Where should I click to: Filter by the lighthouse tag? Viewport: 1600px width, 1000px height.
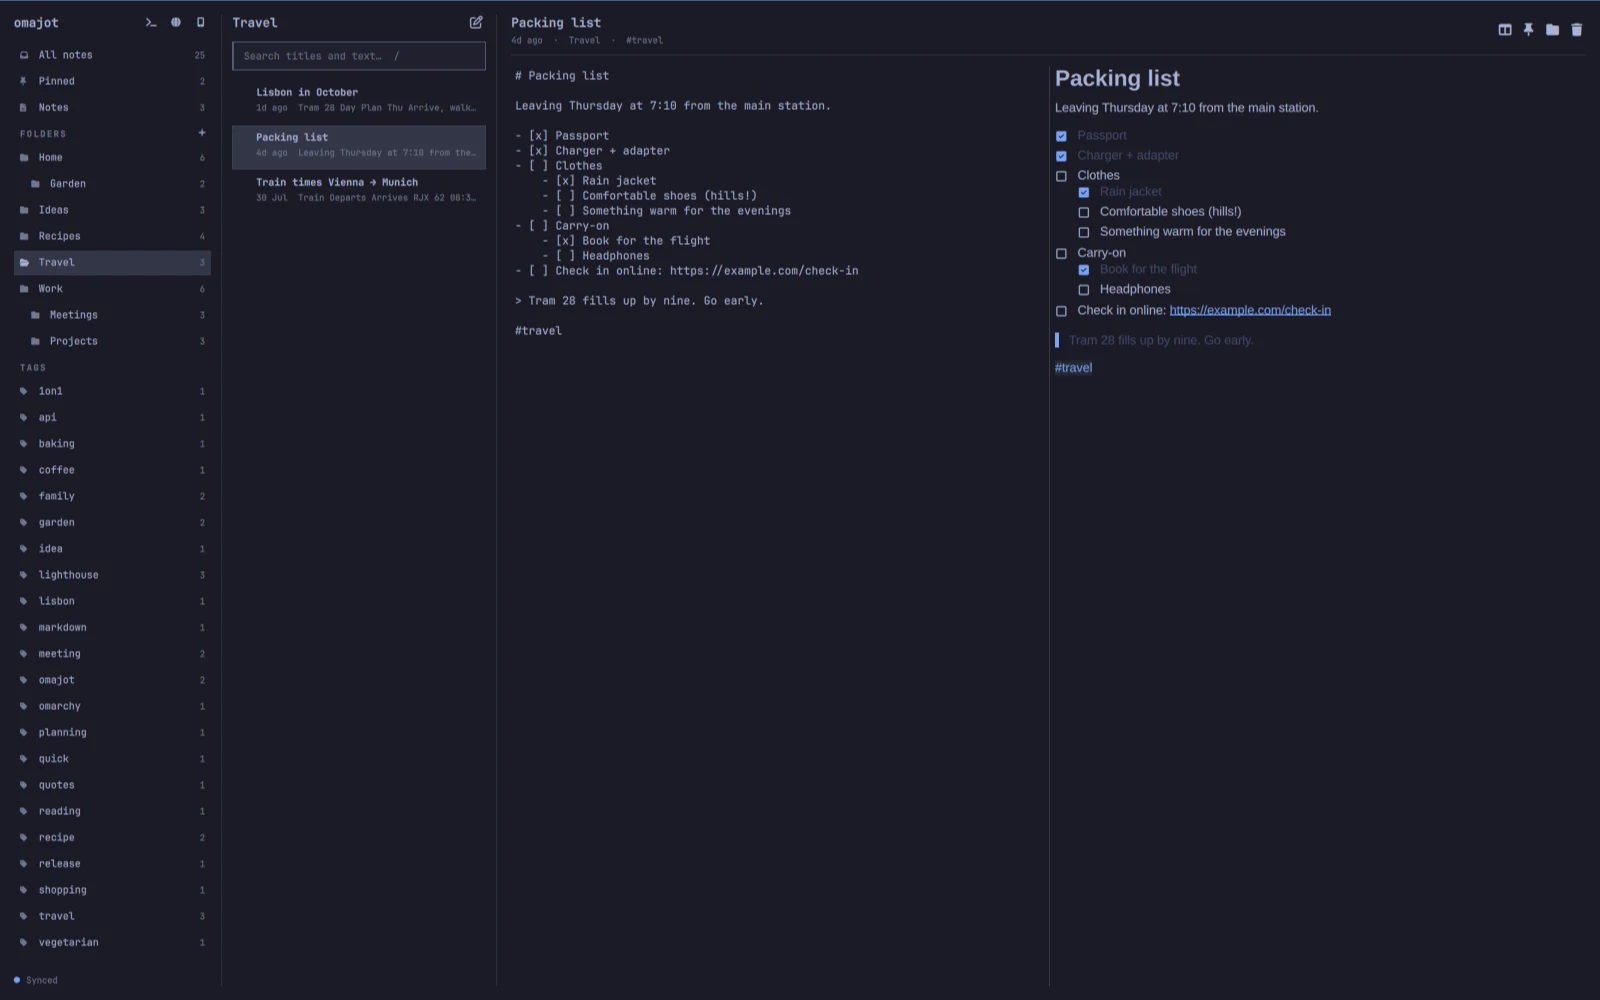tap(112, 575)
